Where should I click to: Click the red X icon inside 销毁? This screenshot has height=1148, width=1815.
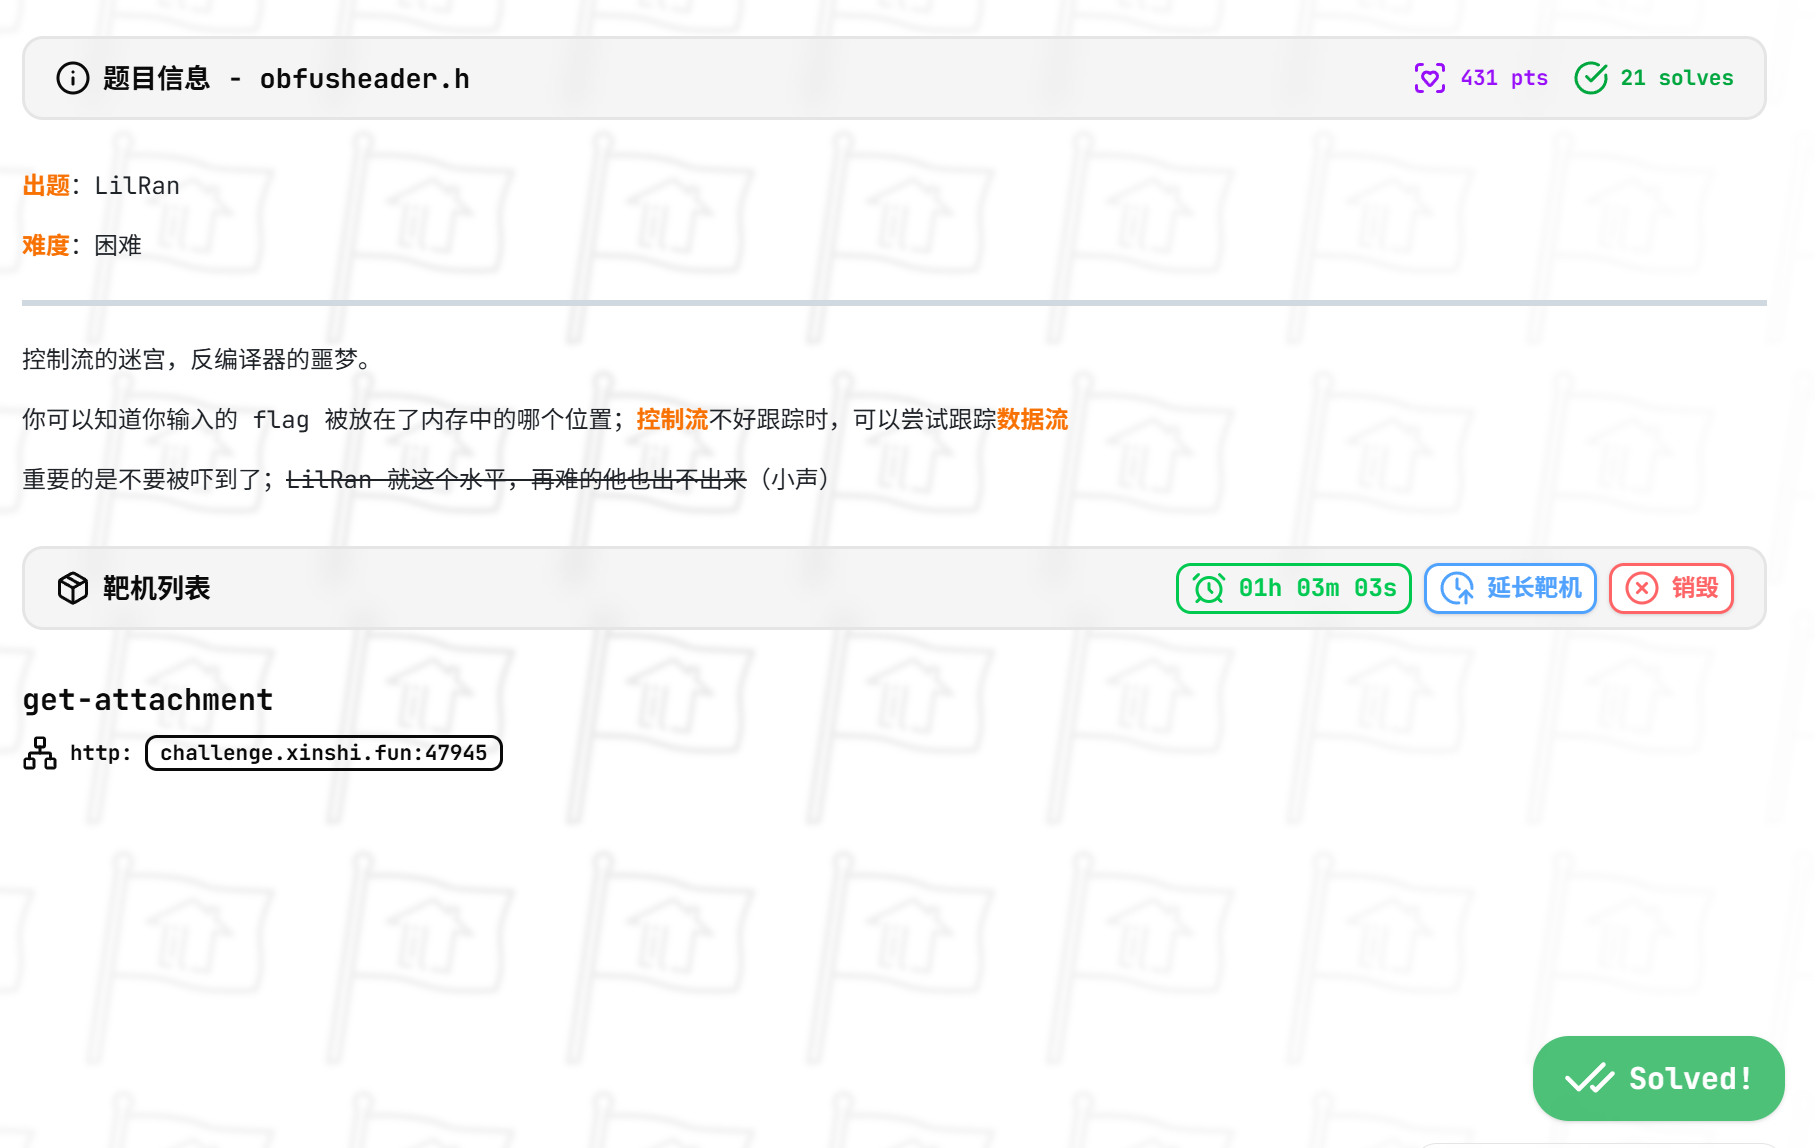[1640, 588]
